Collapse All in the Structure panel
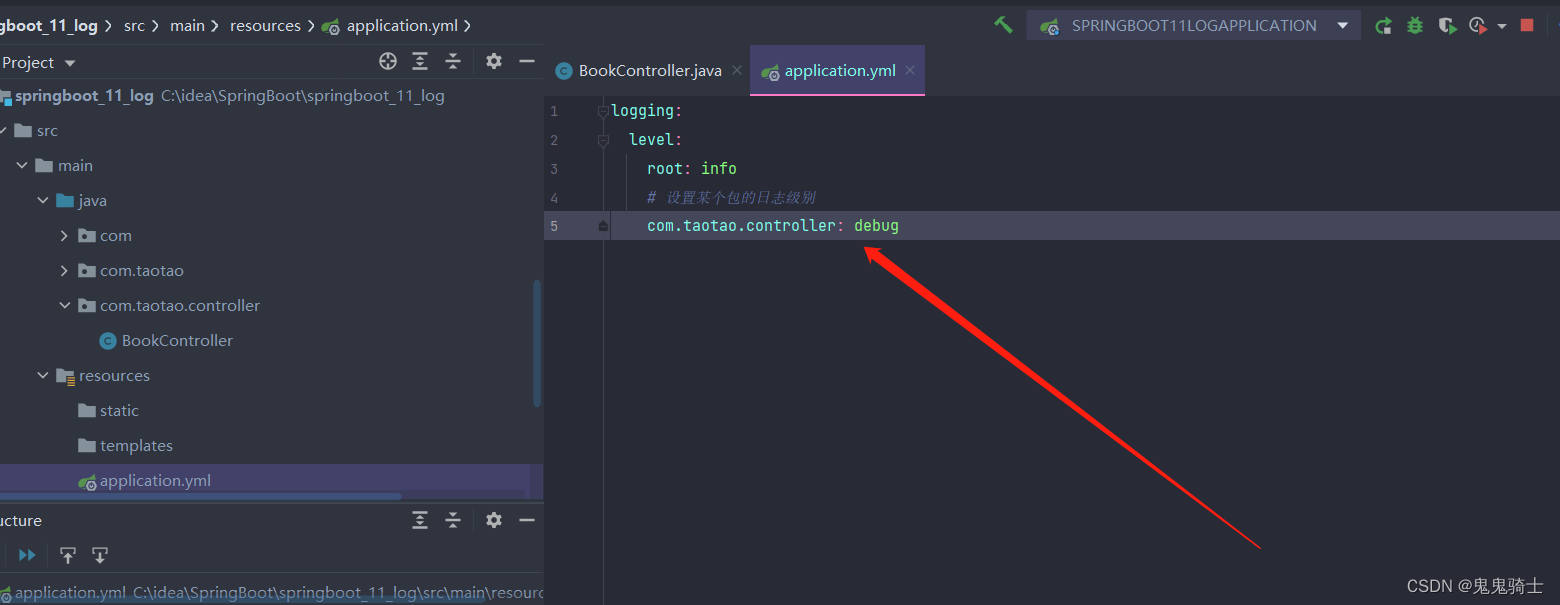The height and width of the screenshot is (605, 1560). click(453, 520)
